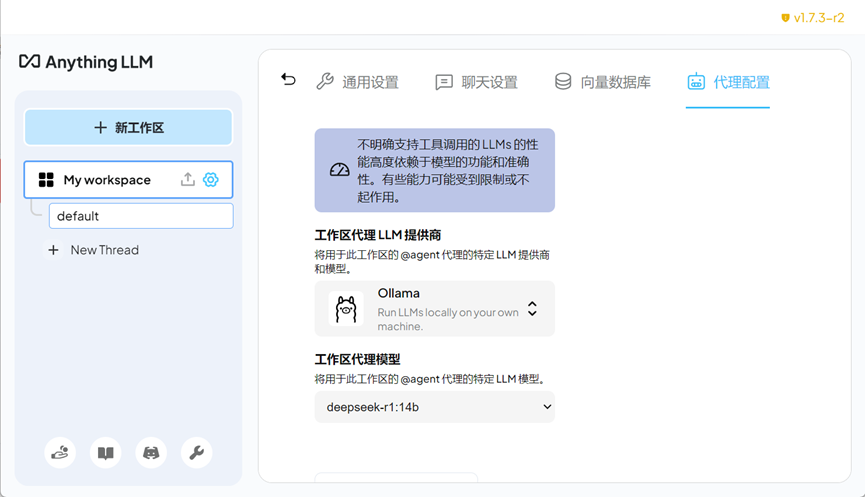The image size is (865, 497).
Task: Create a new workspace with 新工作区
Action: pos(129,127)
